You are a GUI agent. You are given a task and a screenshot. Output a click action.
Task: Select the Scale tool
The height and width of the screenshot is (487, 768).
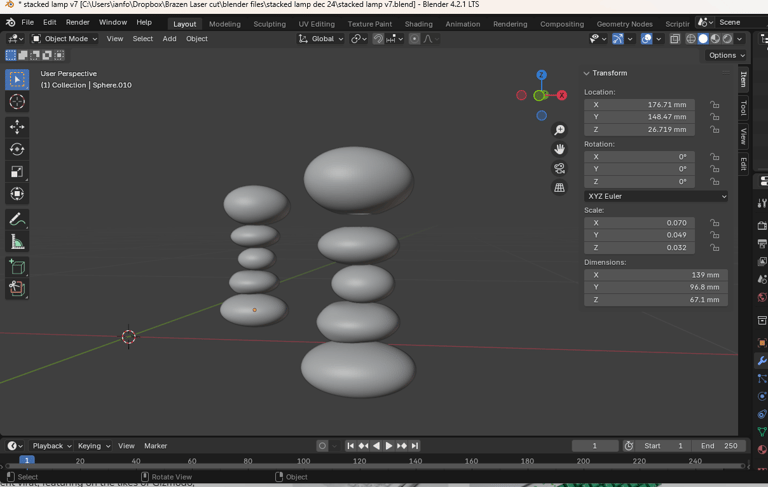coord(17,171)
